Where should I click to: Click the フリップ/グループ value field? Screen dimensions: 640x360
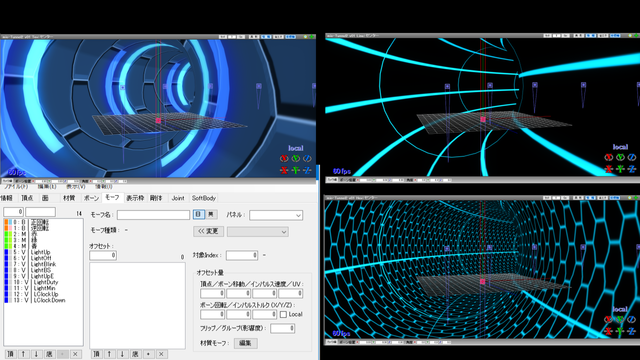click(x=282, y=328)
